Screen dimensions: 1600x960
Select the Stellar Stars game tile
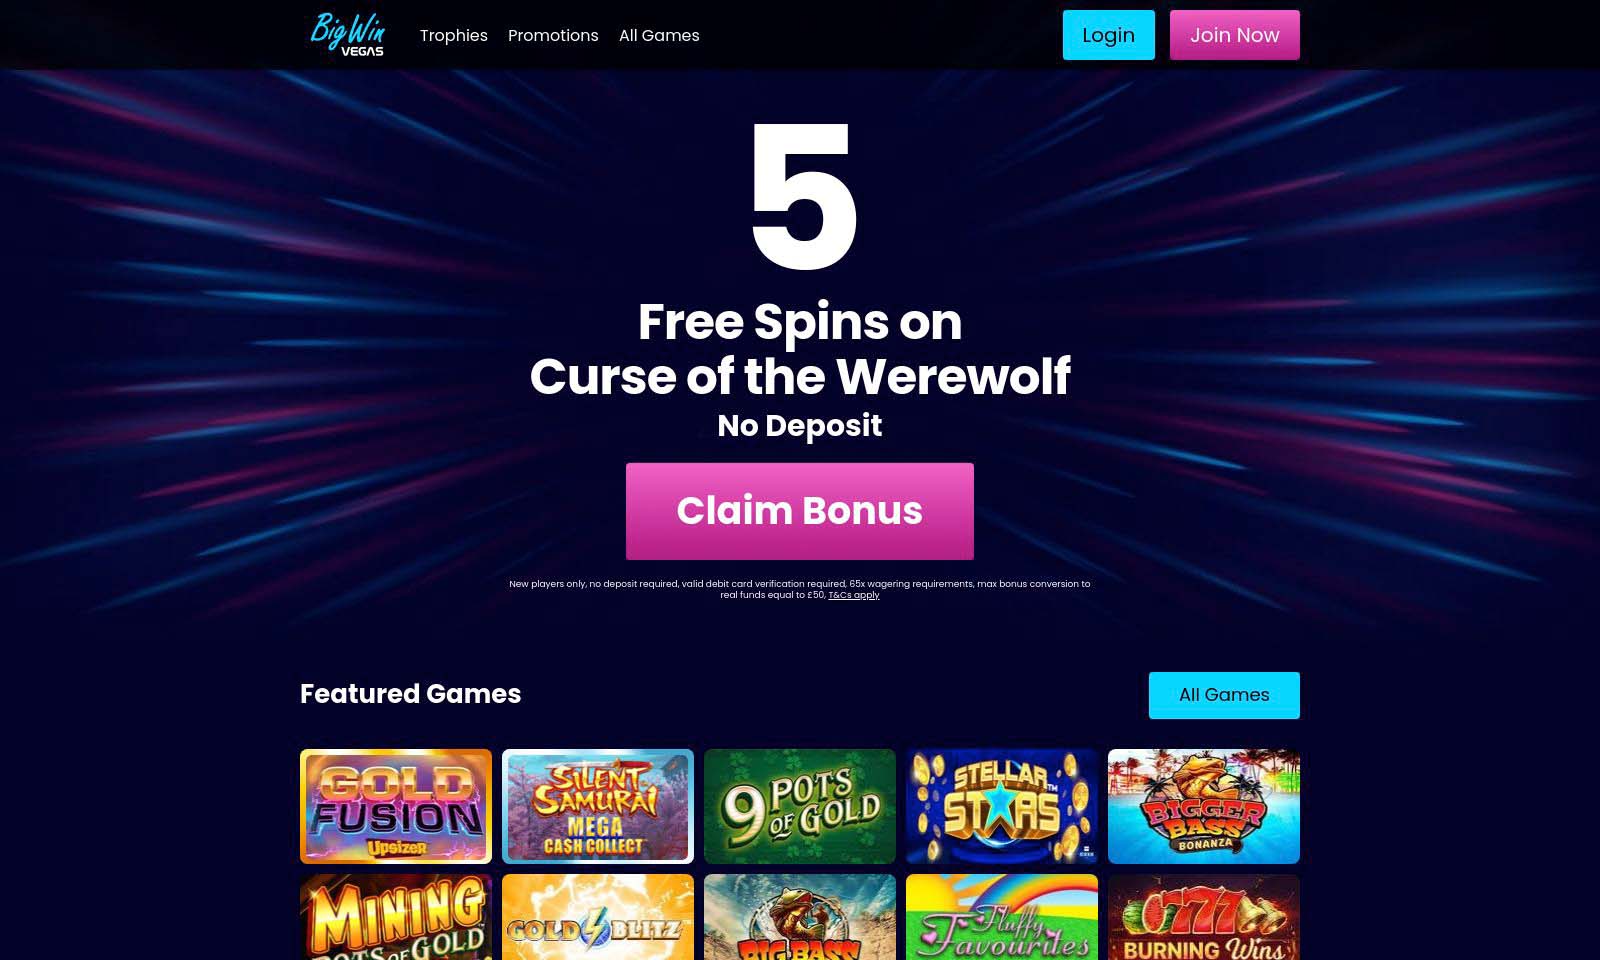1002,806
